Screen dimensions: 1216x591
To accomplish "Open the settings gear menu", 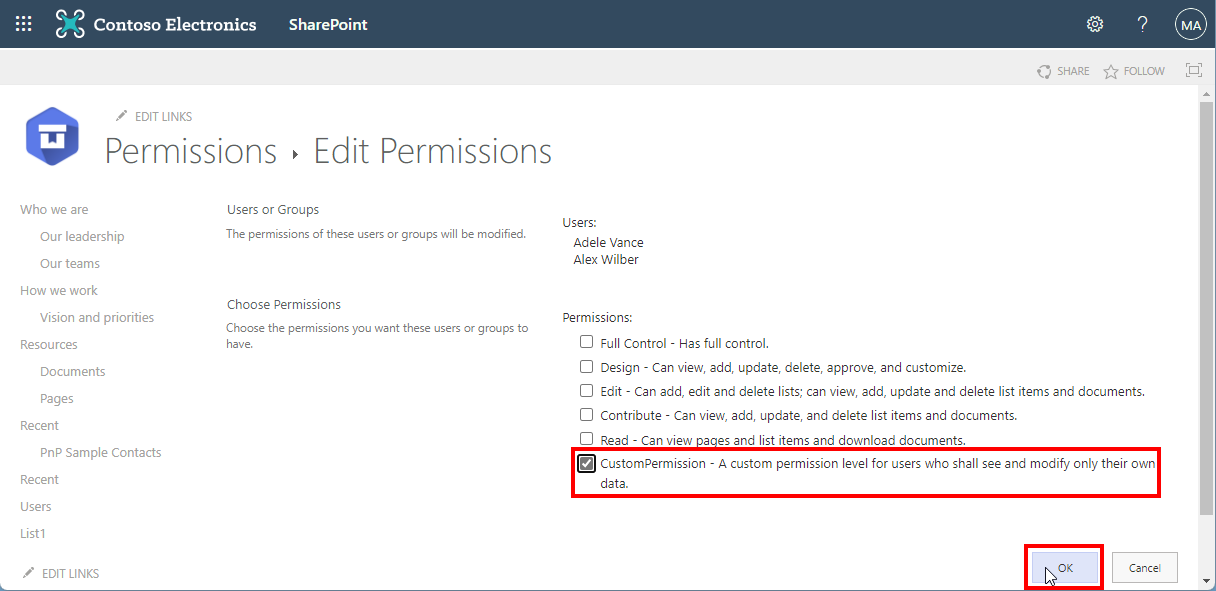I will [1095, 24].
